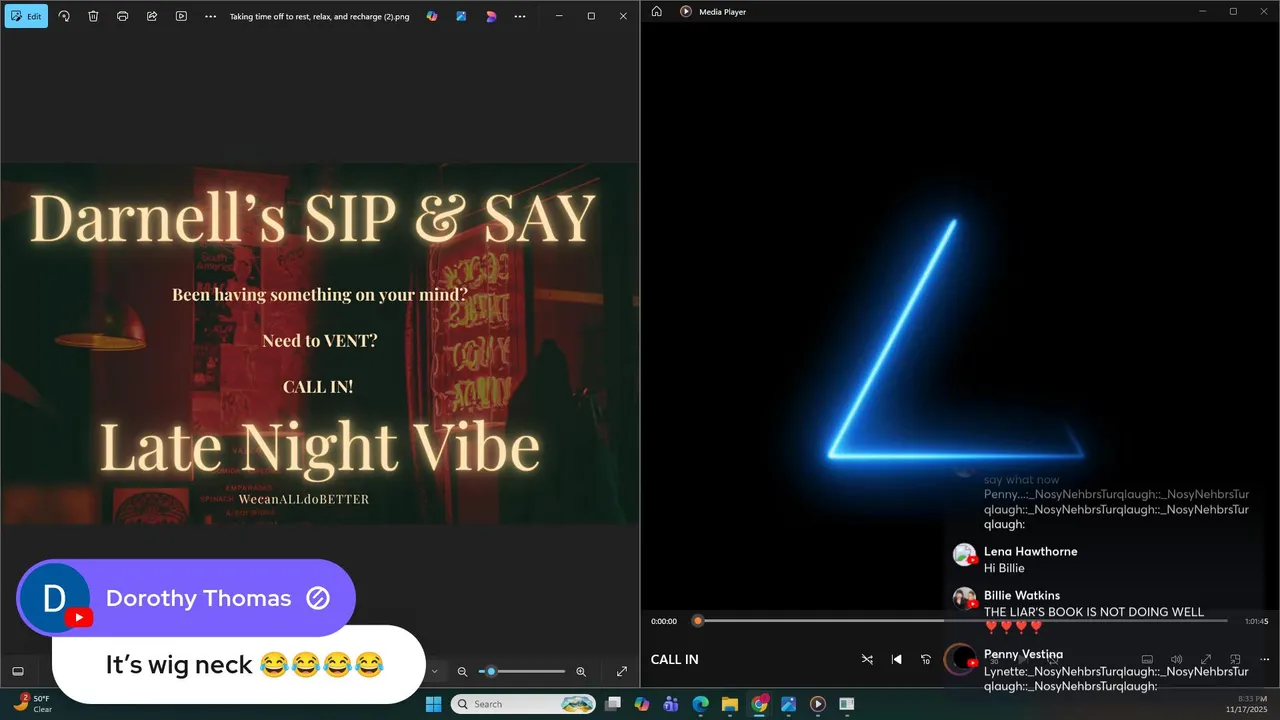
Task: Click the file name in the Photos title bar
Action: point(320,16)
